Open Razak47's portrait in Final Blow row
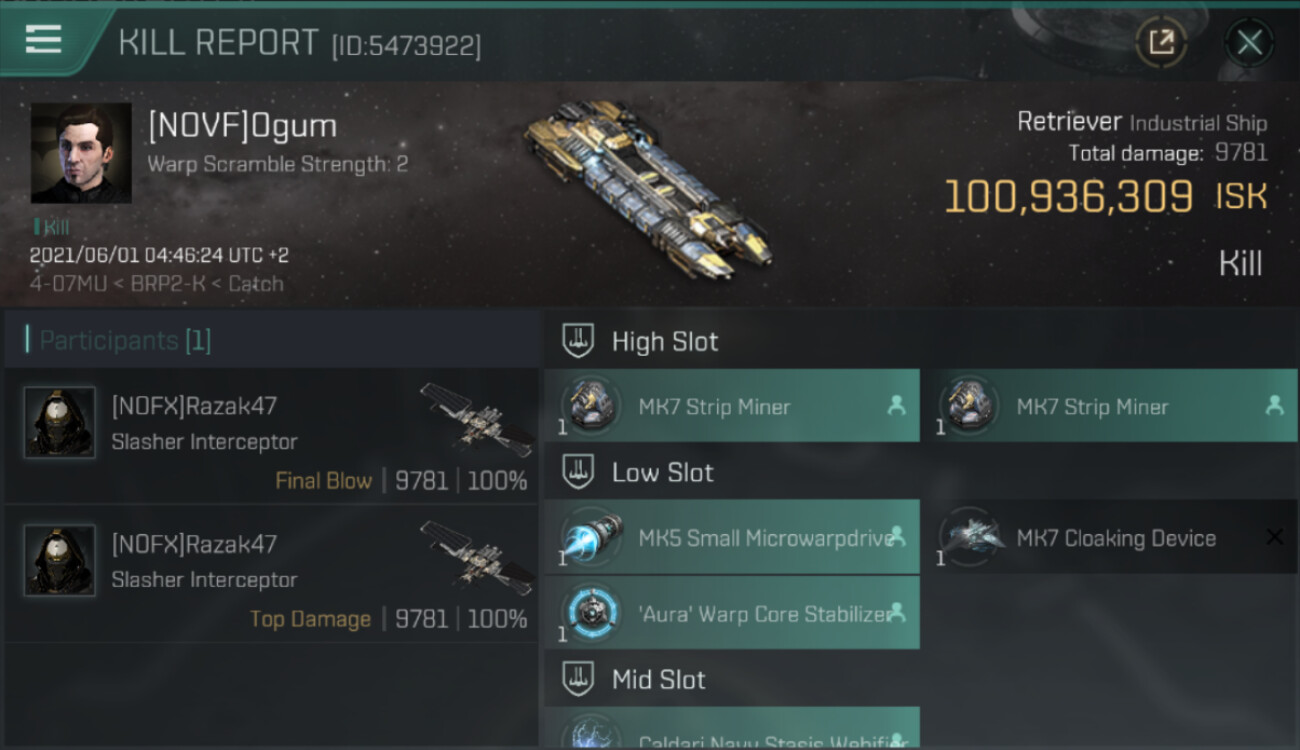1300x750 pixels. [60, 423]
